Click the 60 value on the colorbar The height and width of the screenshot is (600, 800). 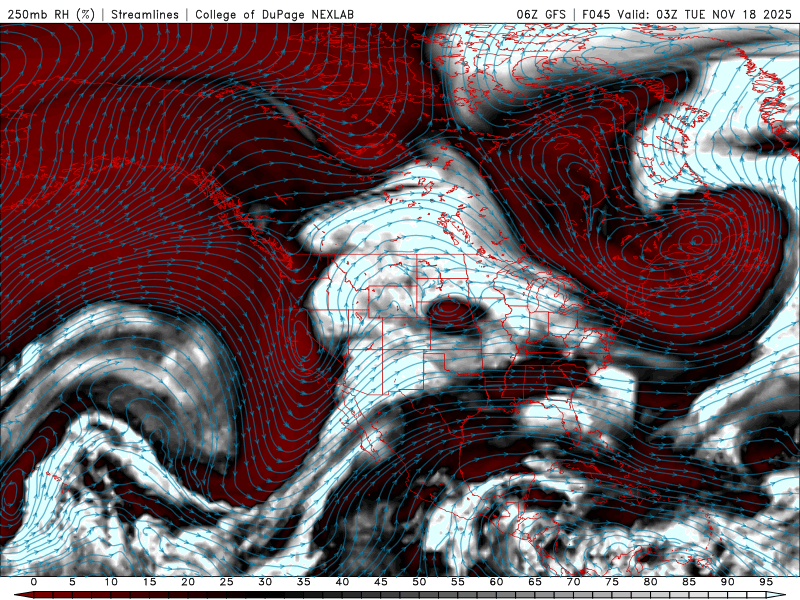click(x=496, y=582)
